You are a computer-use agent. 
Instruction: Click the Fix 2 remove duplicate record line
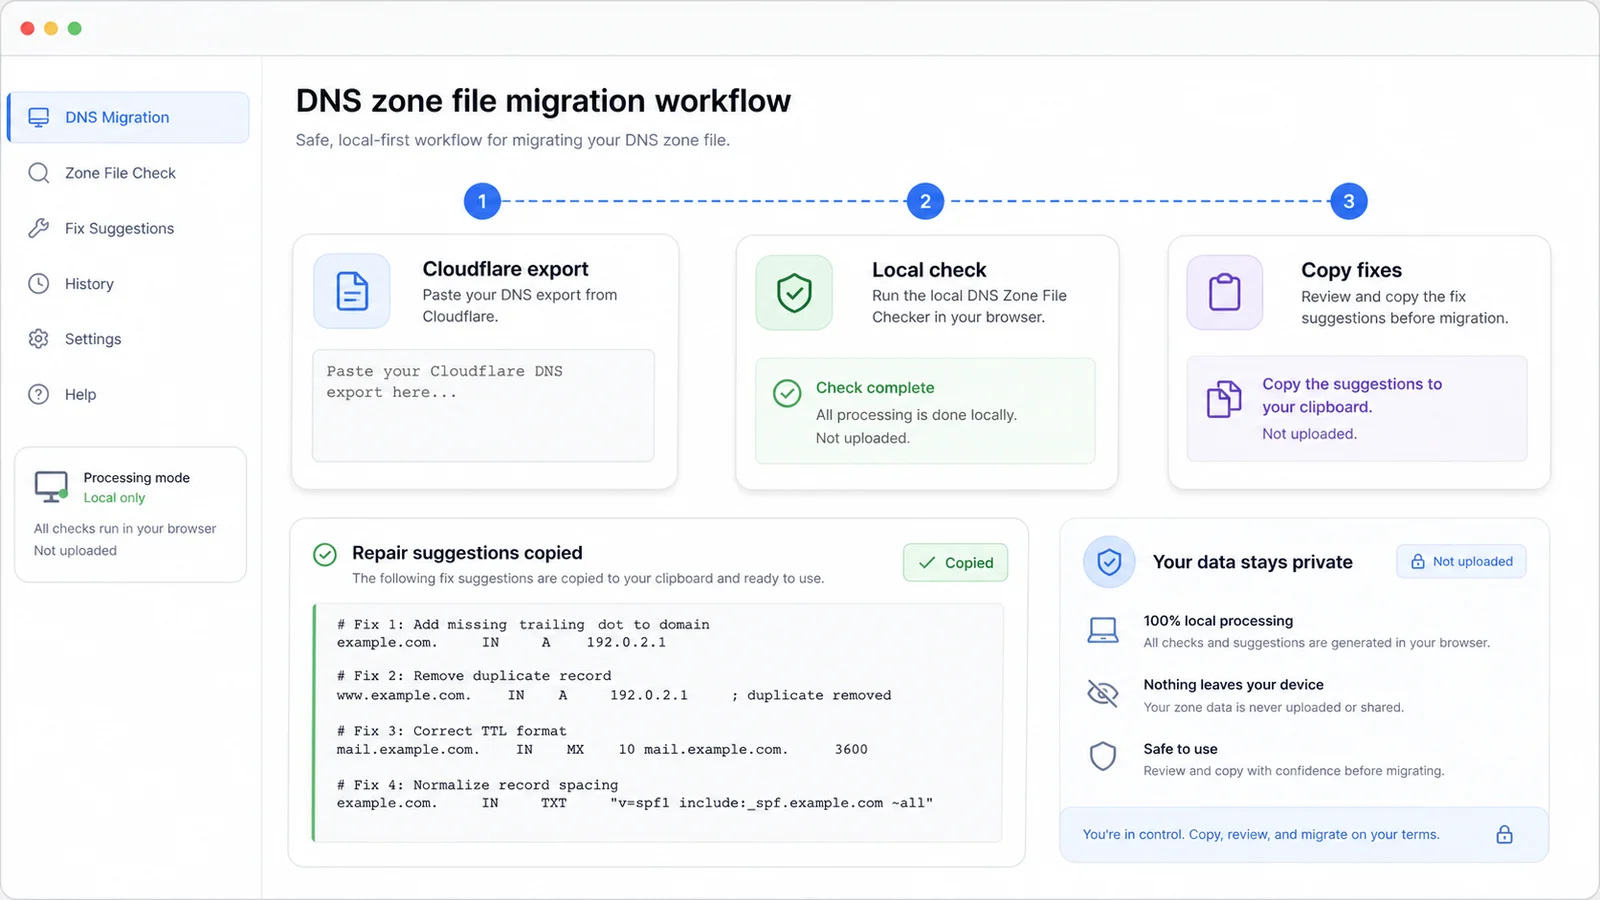(474, 676)
